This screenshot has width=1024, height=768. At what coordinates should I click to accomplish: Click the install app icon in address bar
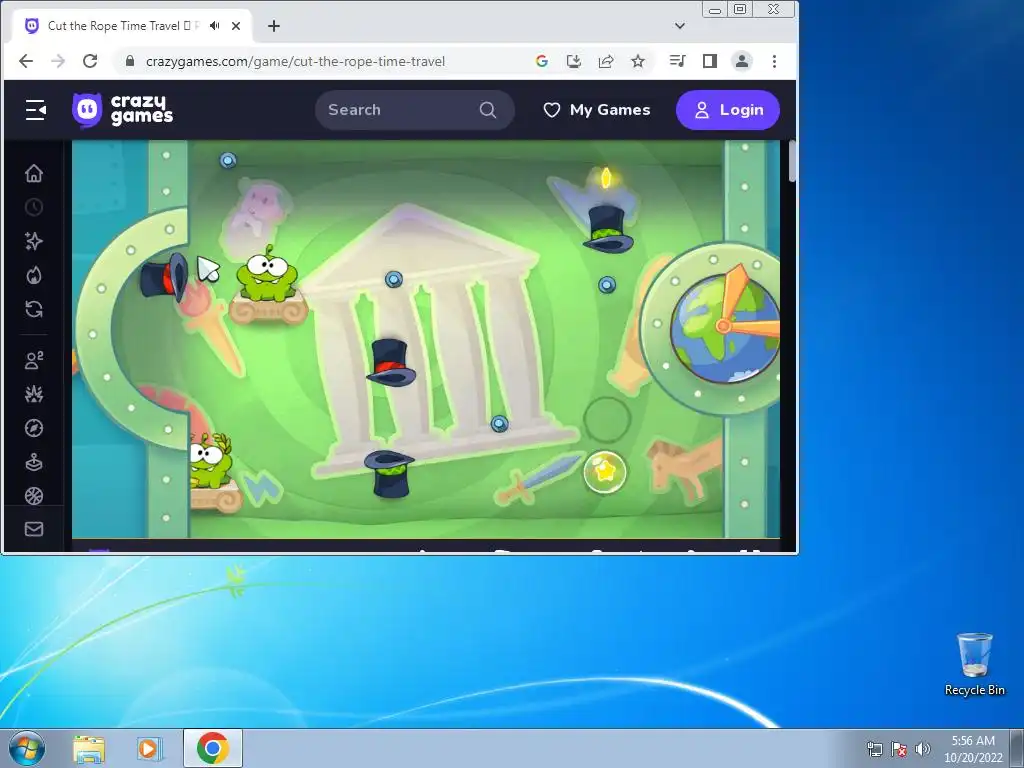pos(573,61)
